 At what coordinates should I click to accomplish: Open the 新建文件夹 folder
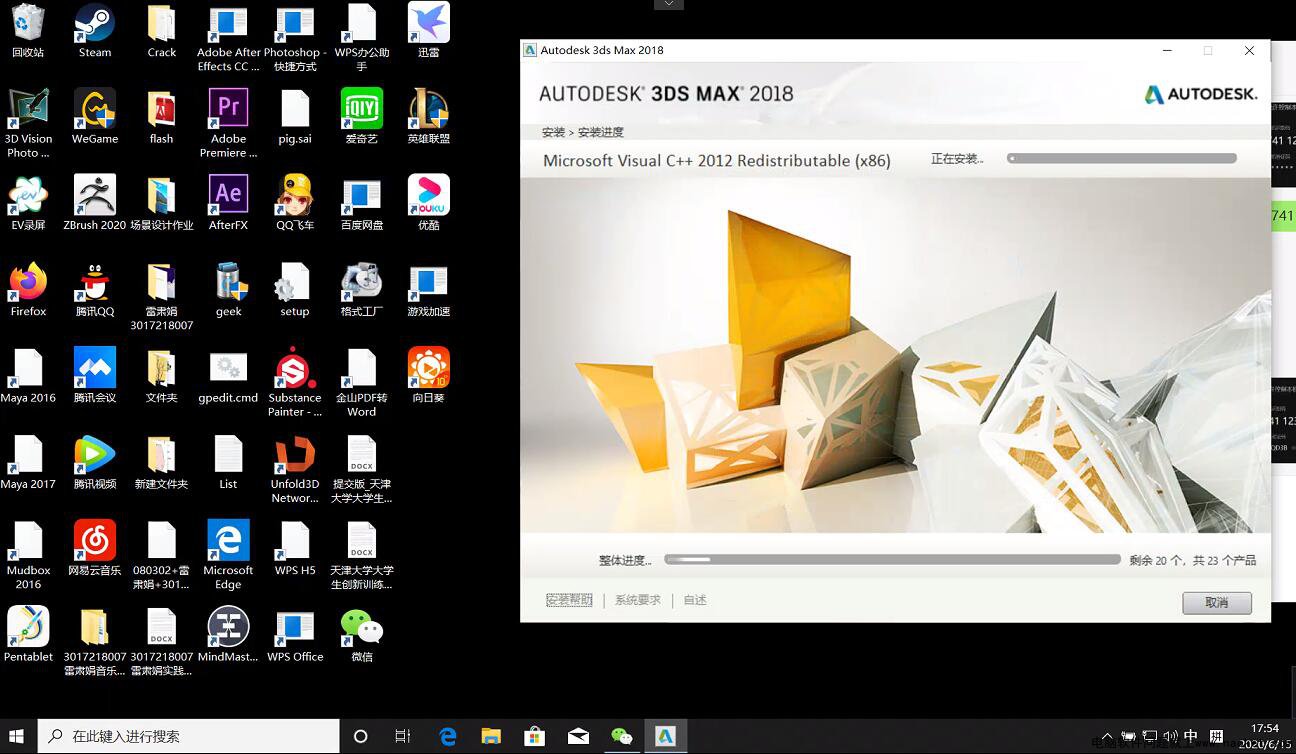[161, 463]
